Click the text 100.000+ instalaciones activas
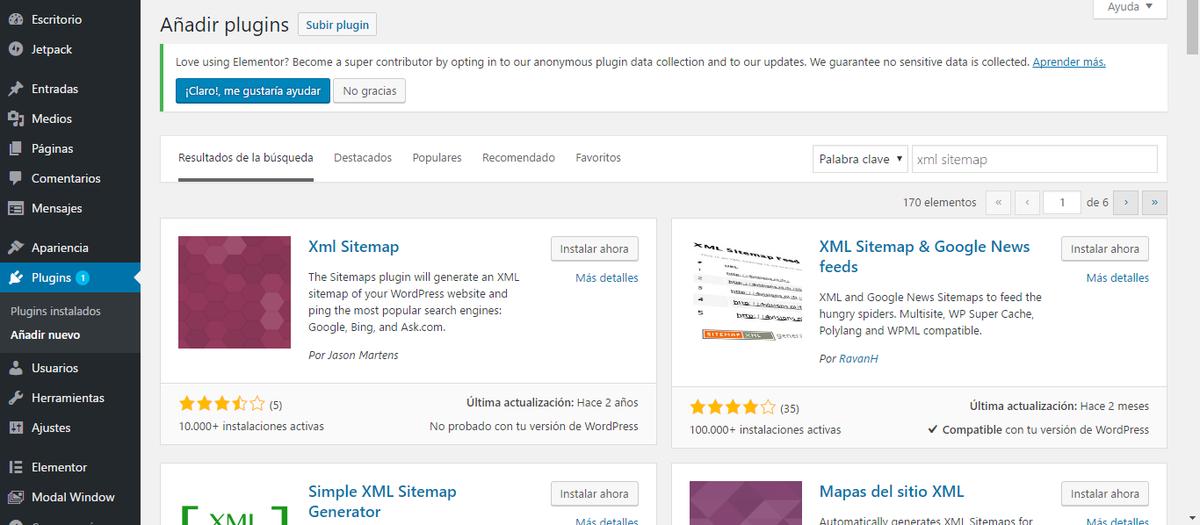The height and width of the screenshot is (525, 1200). [765, 430]
